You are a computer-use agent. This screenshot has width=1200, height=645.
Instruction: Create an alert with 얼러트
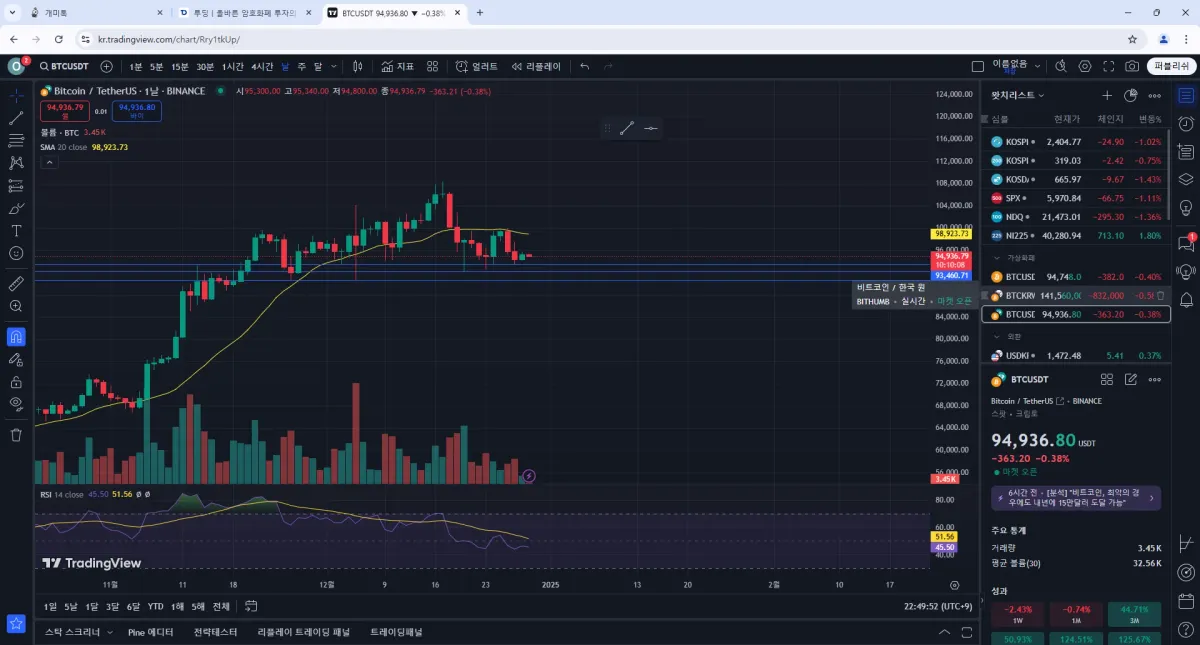(x=477, y=66)
